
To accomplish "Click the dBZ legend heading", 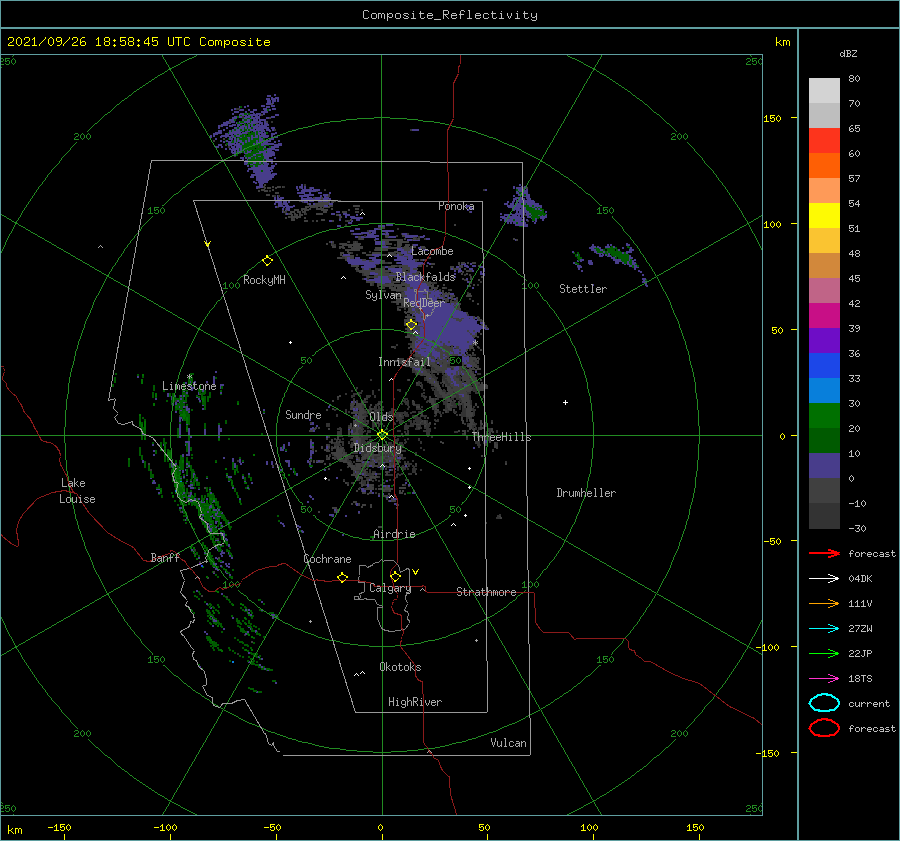I will click(x=848, y=53).
